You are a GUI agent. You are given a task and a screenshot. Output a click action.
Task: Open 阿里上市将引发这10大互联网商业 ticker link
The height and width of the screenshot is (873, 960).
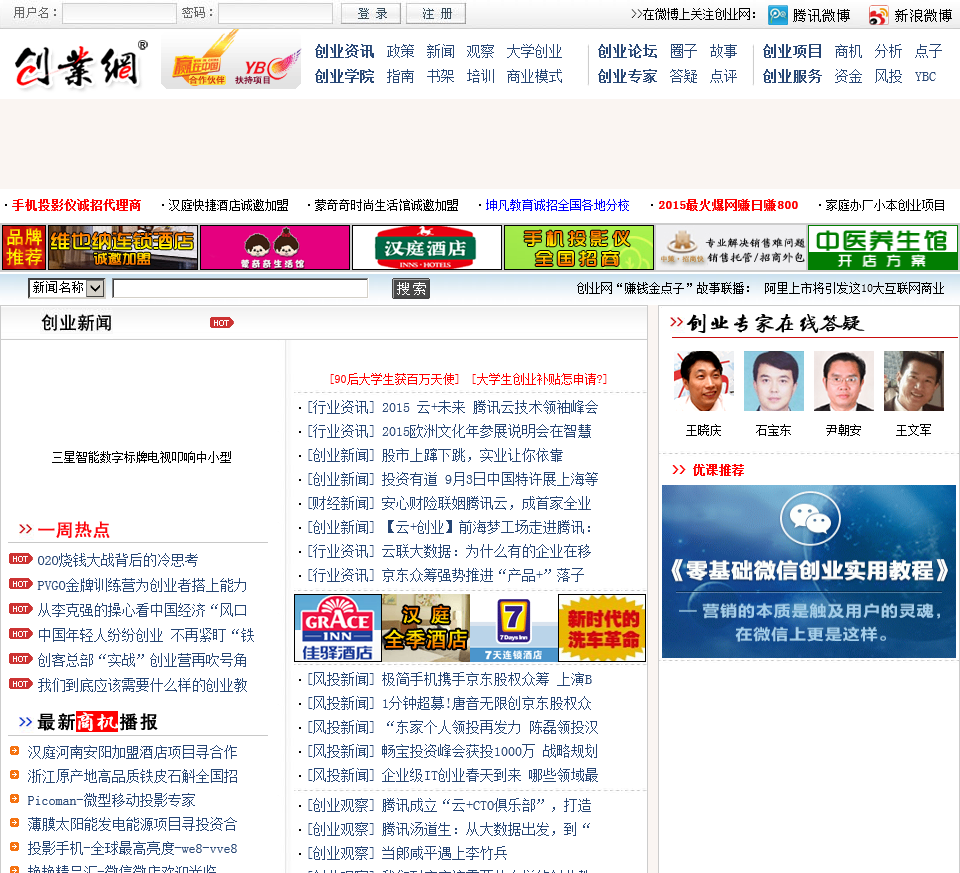pos(854,288)
